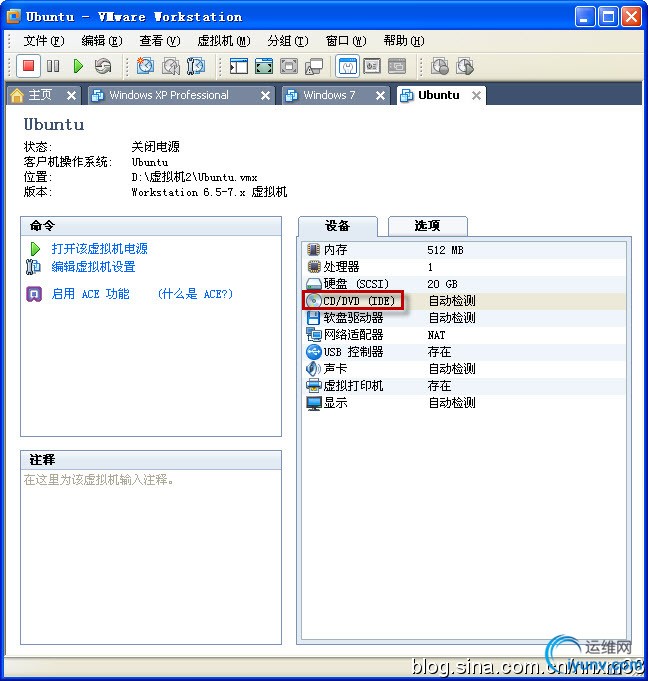Switch to the 选项 options tab
648x681 pixels.
[x=427, y=226]
